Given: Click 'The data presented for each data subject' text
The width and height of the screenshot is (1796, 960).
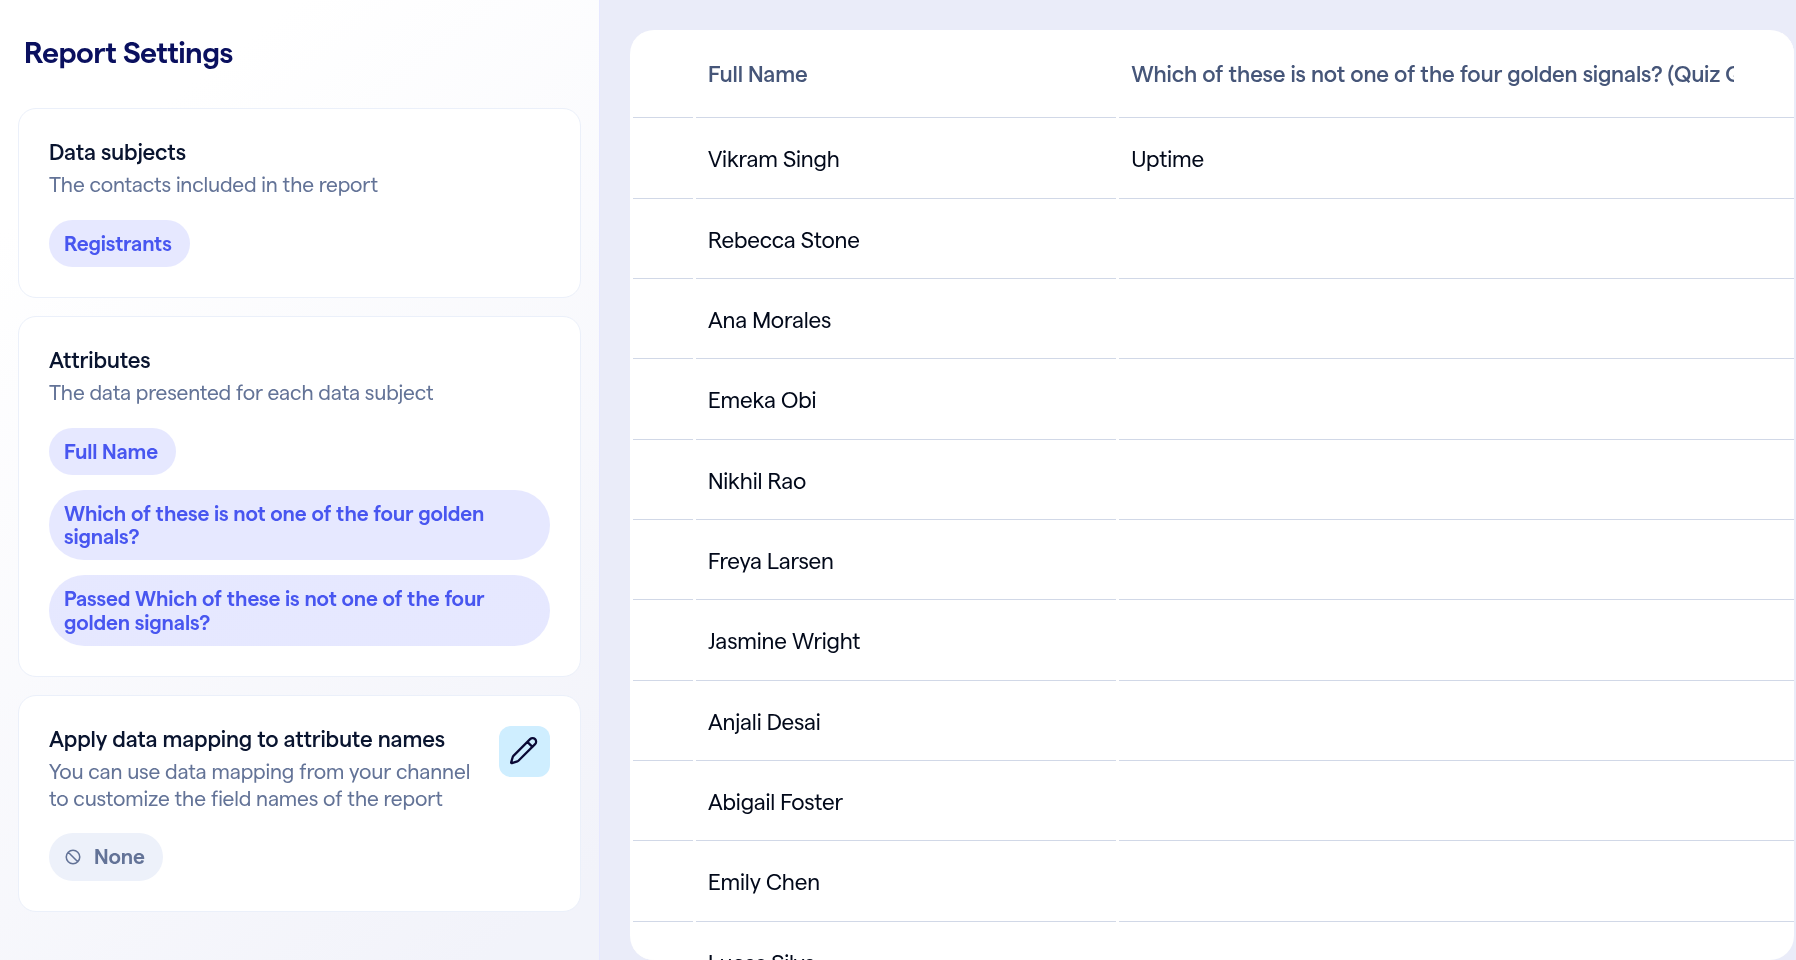Looking at the screenshot, I should 241,393.
